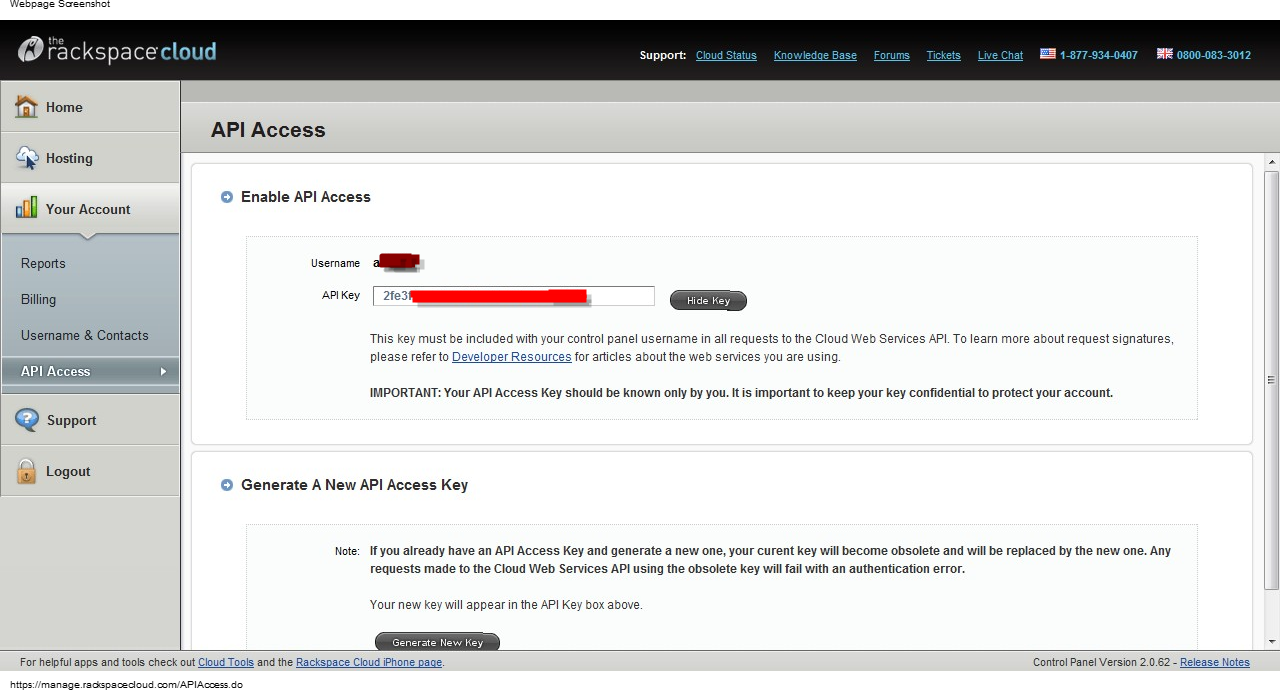This screenshot has width=1280, height=691.
Task: Open the Hosting menu item
Action: tap(90, 158)
